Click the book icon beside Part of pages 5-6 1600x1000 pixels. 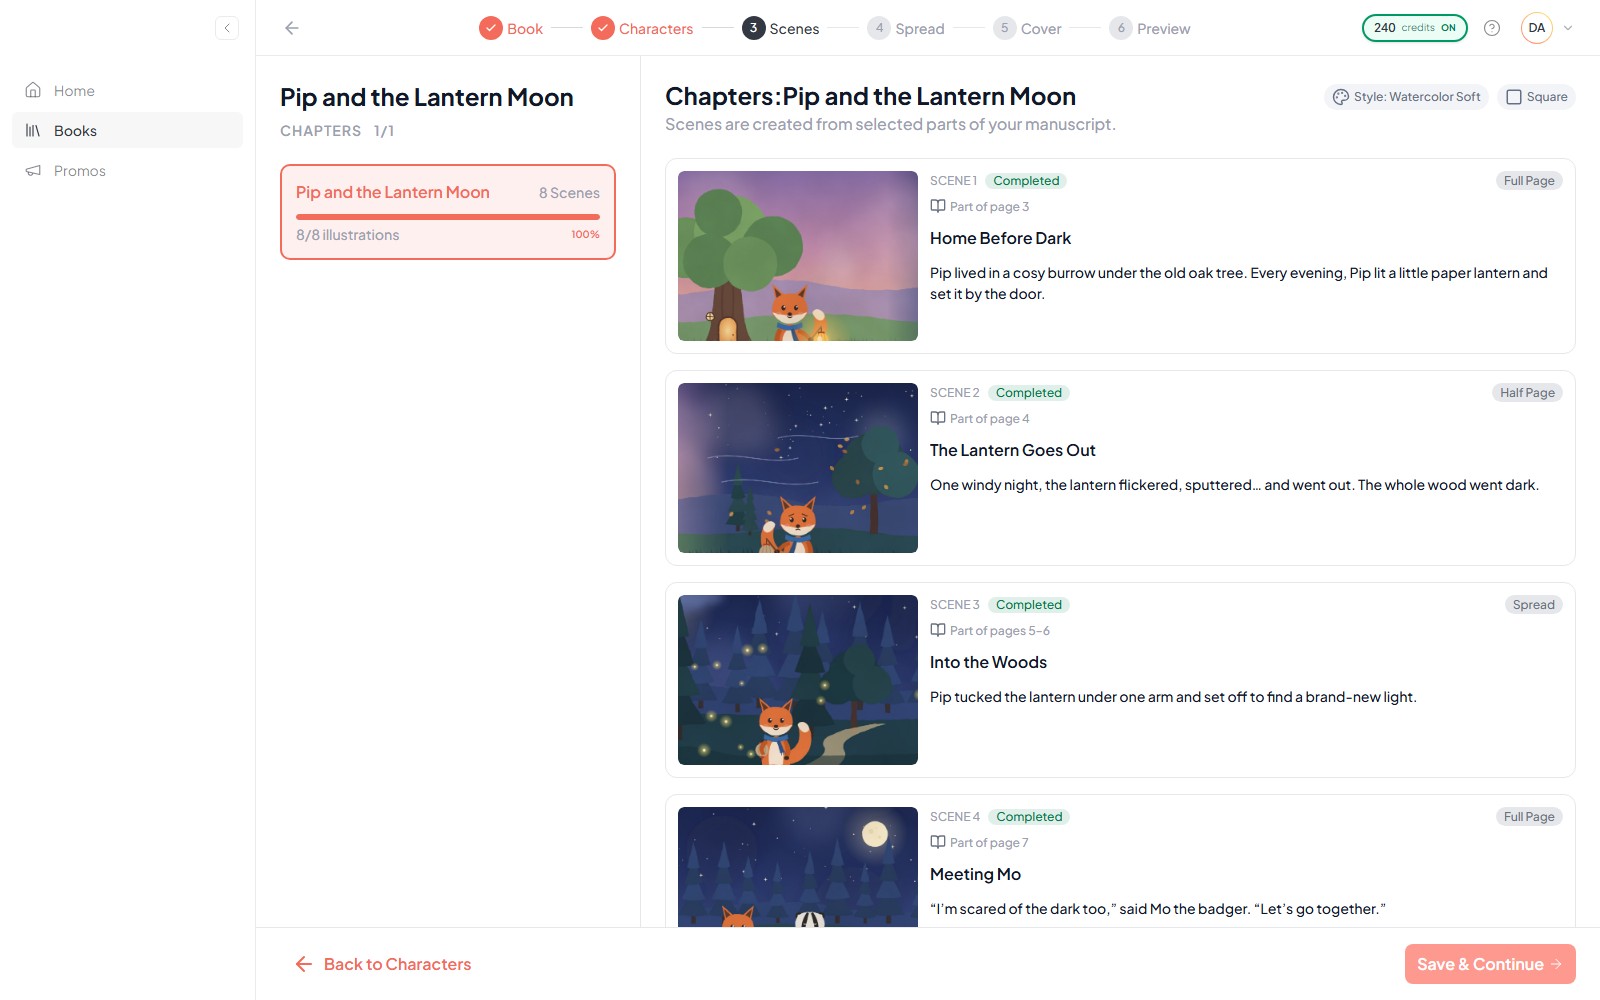coord(938,630)
